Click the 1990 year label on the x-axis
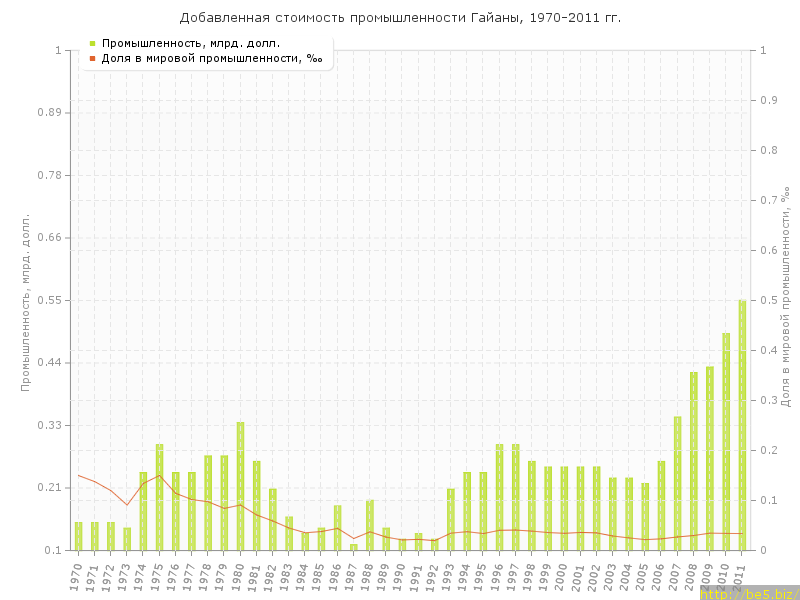The width and height of the screenshot is (800, 600). (x=401, y=575)
